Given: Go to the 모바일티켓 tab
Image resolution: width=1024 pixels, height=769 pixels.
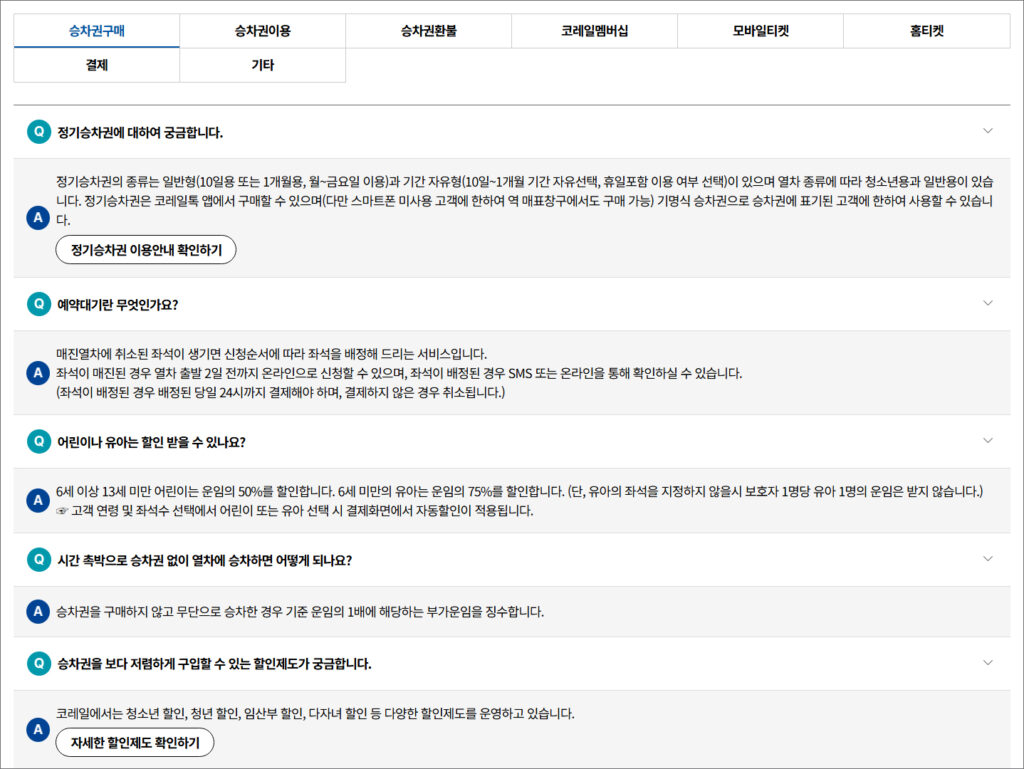Looking at the screenshot, I should pyautogui.click(x=760, y=31).
